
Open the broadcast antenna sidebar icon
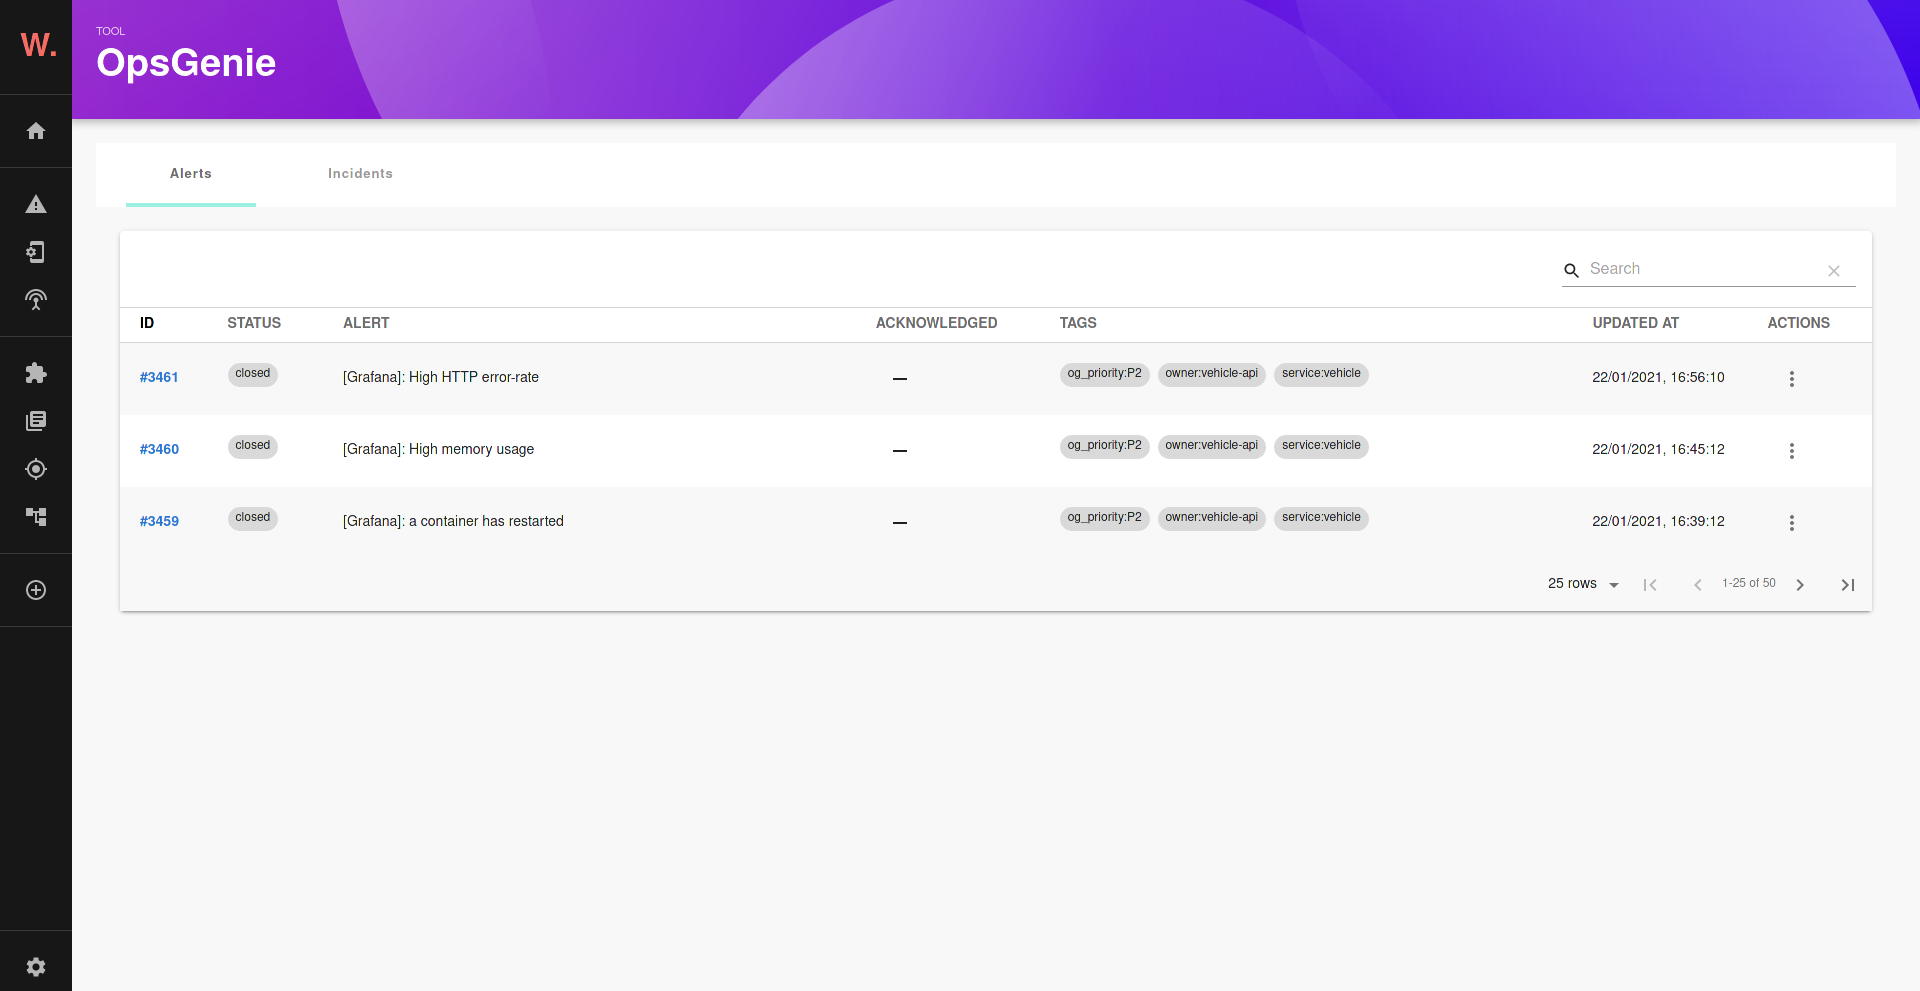pyautogui.click(x=36, y=300)
